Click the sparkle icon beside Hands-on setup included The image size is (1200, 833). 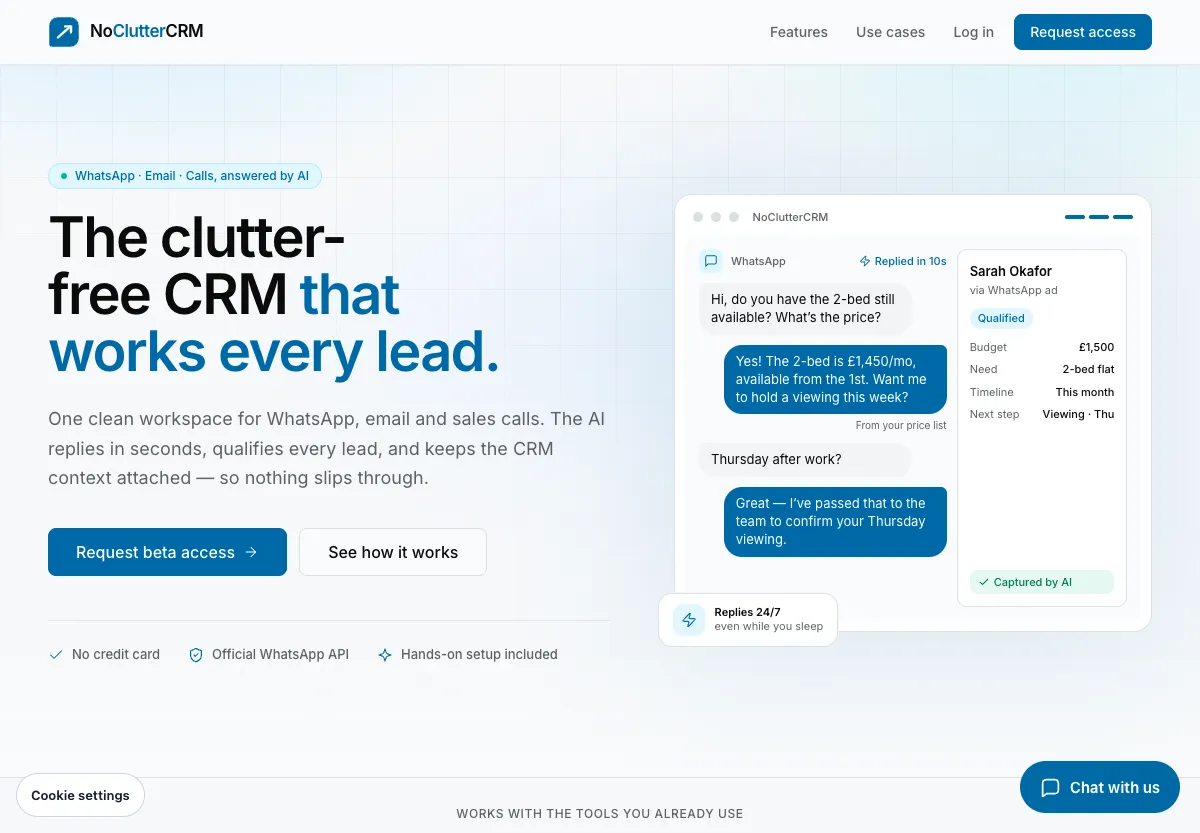point(385,655)
